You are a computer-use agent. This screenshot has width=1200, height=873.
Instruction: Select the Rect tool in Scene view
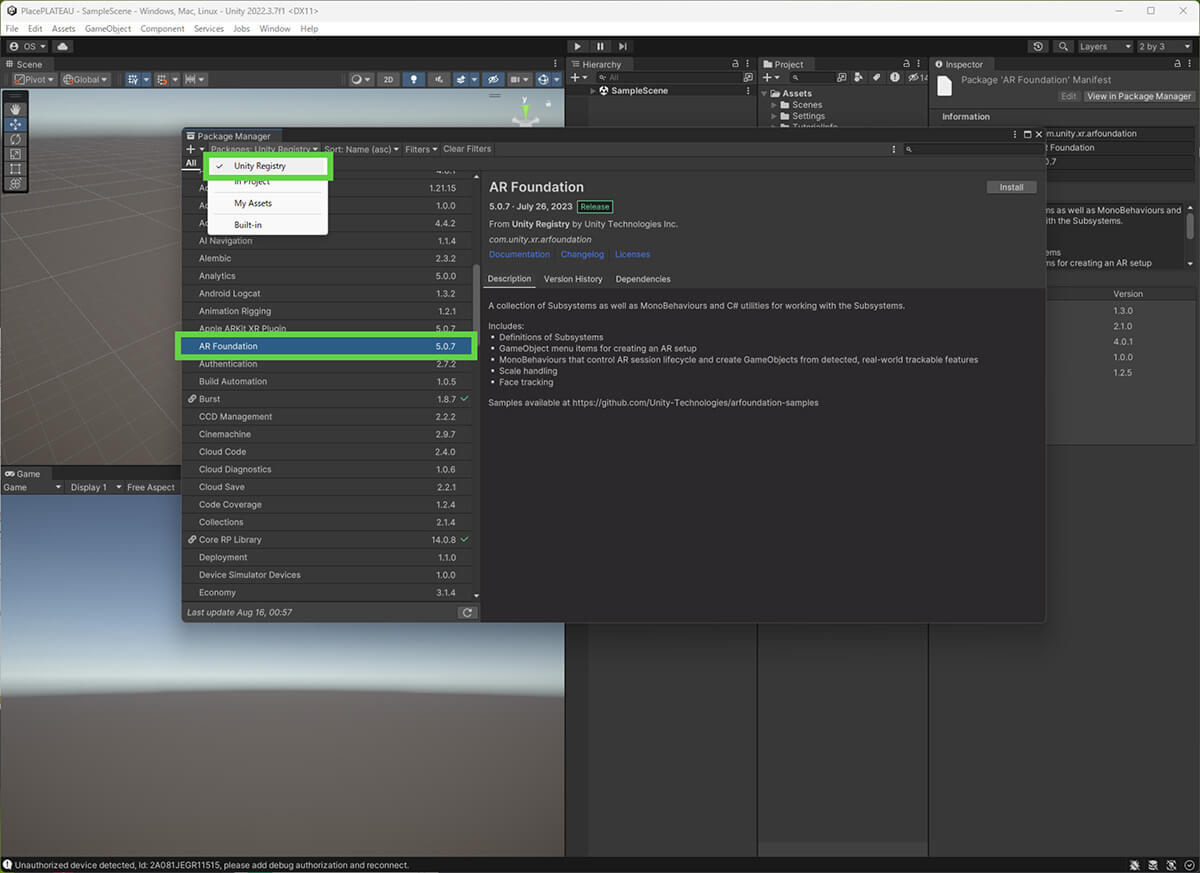point(15,169)
